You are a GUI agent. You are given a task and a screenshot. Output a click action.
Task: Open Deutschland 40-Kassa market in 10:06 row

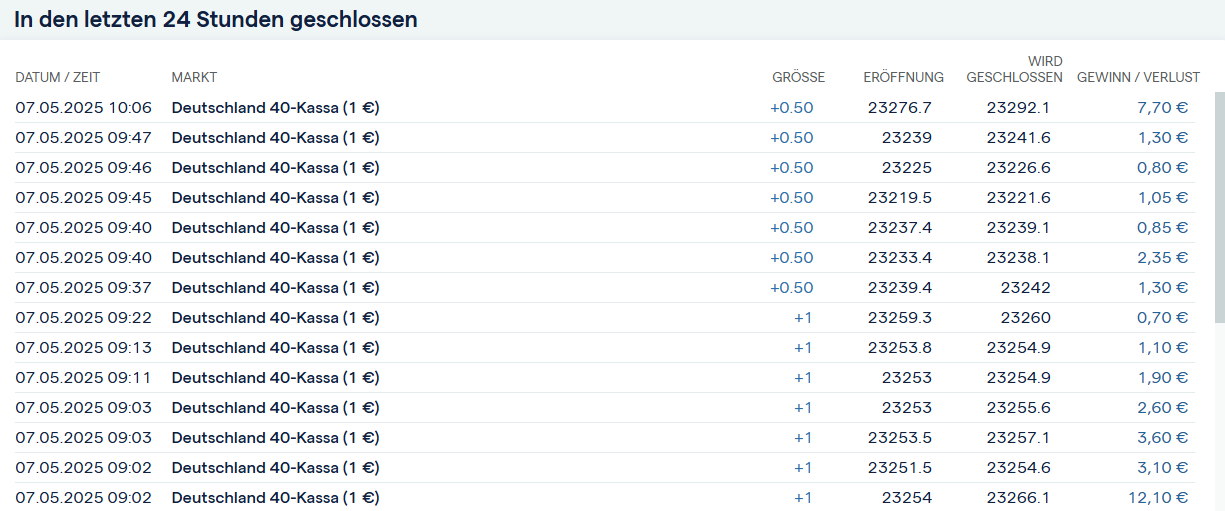[275, 108]
